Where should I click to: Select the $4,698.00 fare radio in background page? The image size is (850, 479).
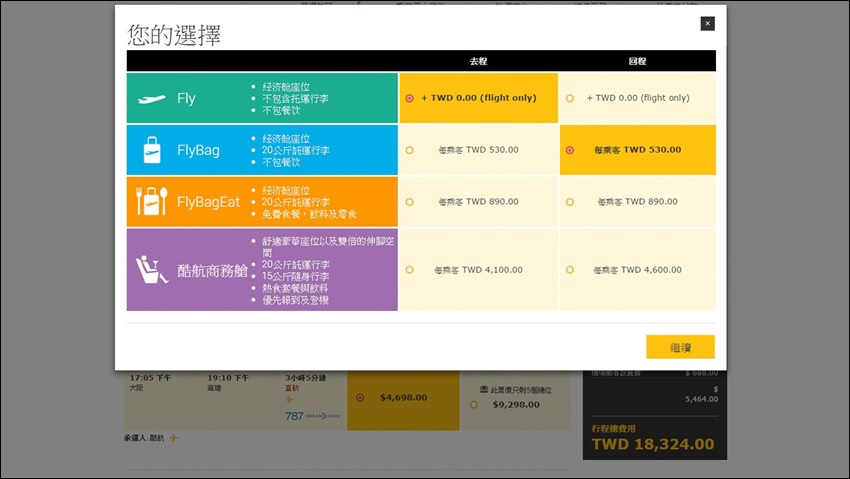point(360,398)
